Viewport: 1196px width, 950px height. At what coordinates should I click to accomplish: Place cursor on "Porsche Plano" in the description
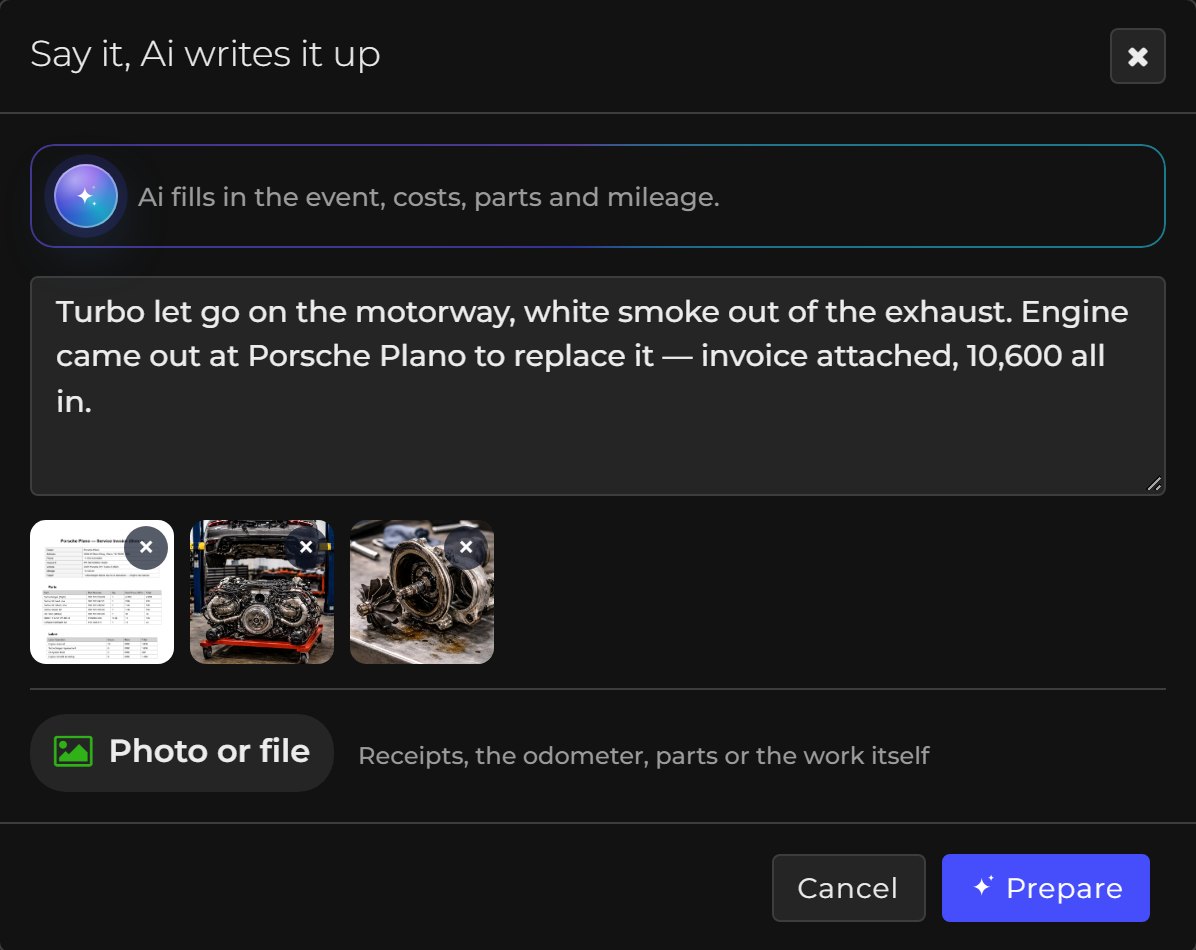click(357, 356)
